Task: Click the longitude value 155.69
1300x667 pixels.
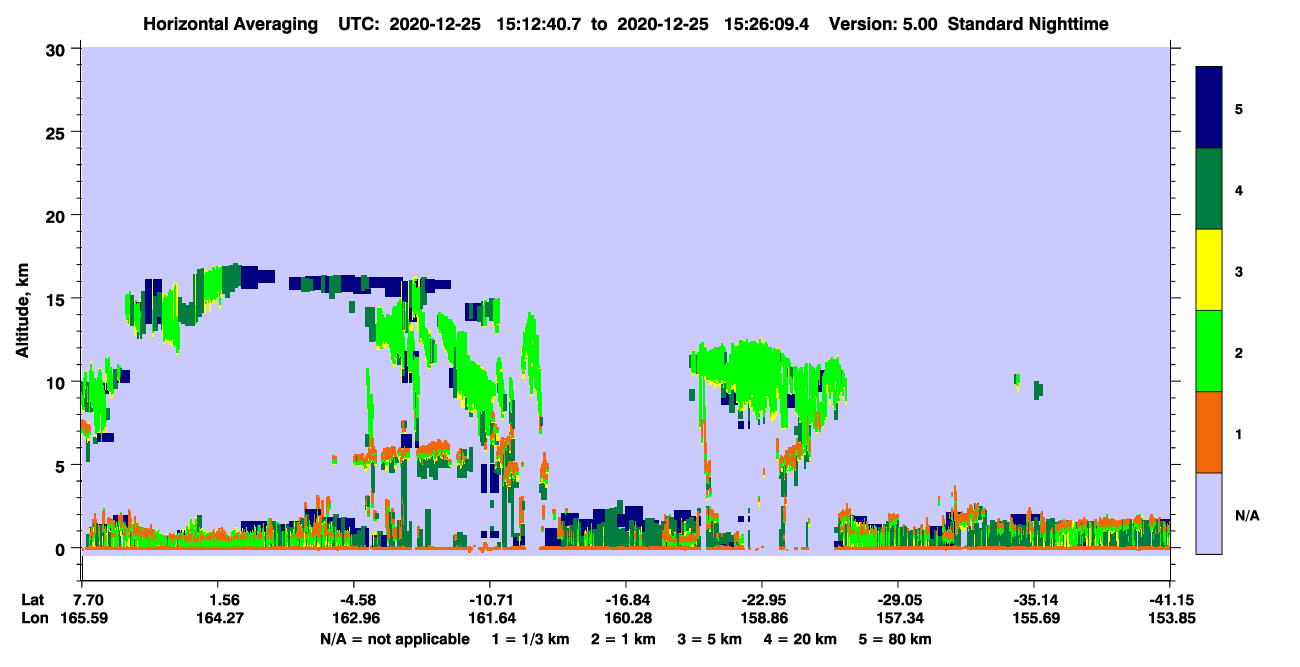Action: tap(1036, 618)
